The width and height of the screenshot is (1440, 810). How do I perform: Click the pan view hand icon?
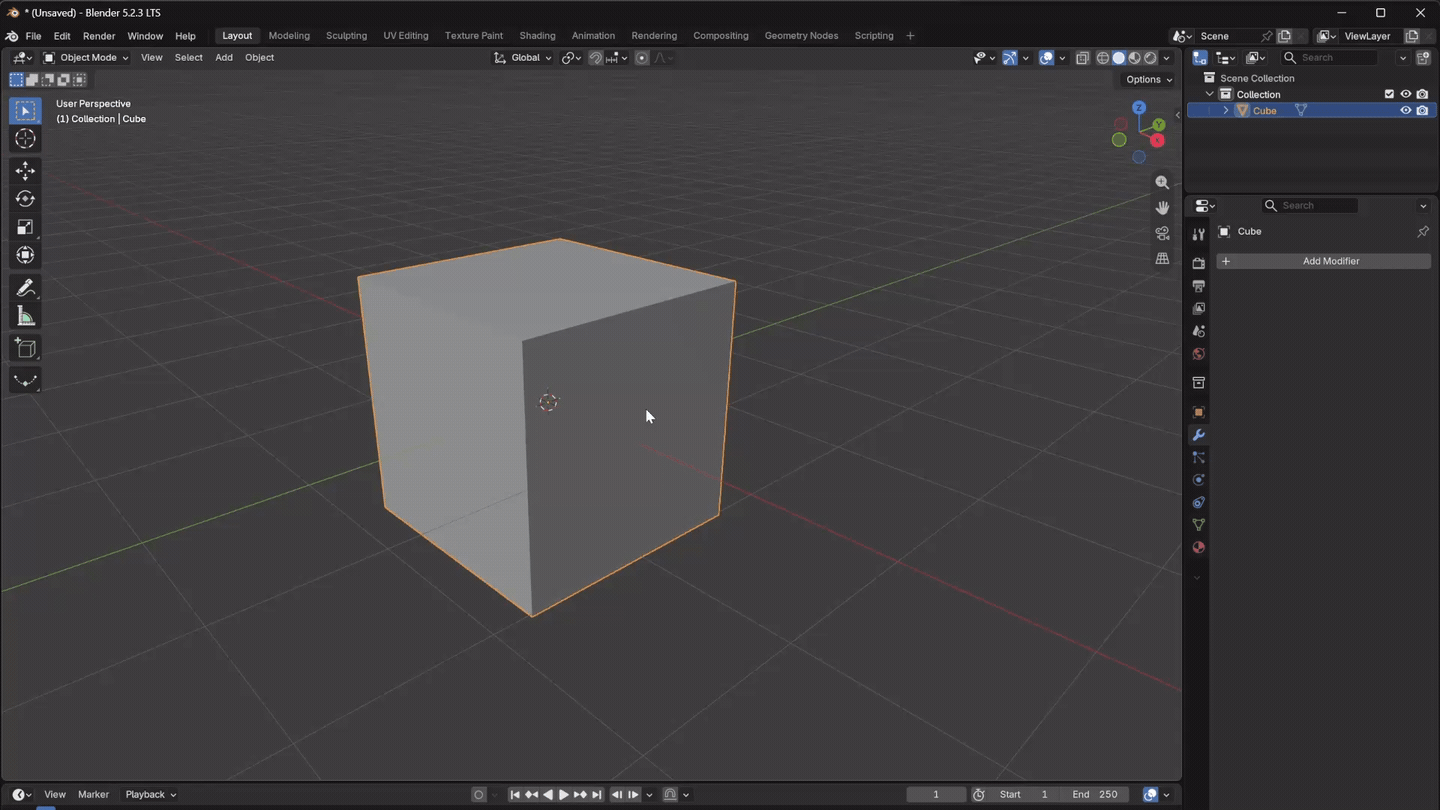click(x=1162, y=208)
